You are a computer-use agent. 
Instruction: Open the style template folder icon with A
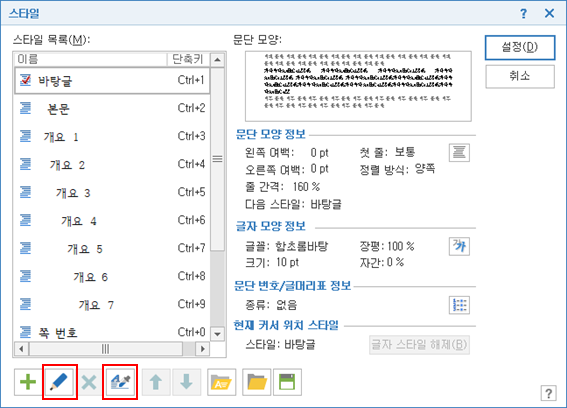click(x=221, y=382)
